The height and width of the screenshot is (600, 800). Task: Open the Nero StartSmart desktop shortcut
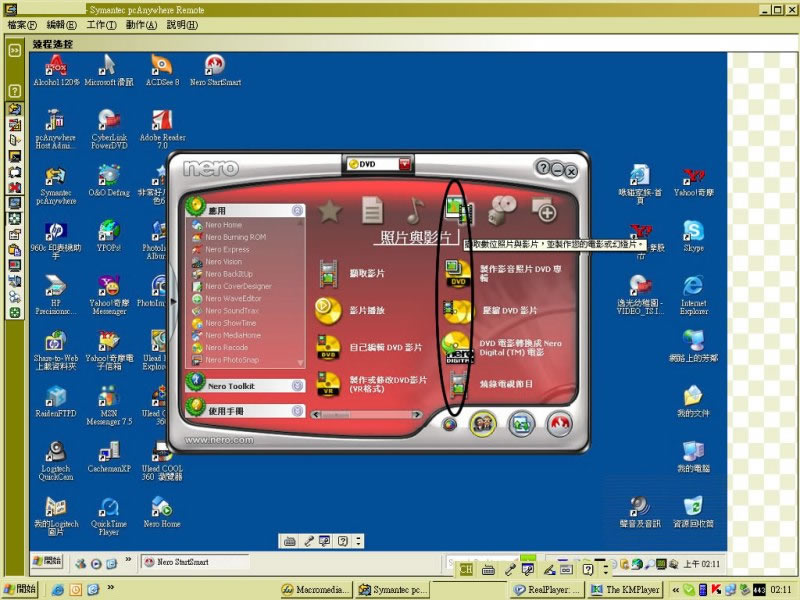(215, 71)
